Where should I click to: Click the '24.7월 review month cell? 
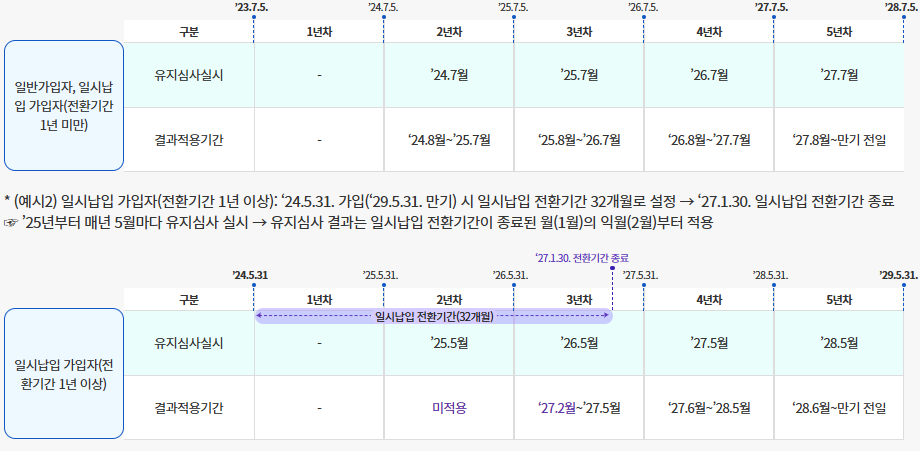(x=449, y=75)
